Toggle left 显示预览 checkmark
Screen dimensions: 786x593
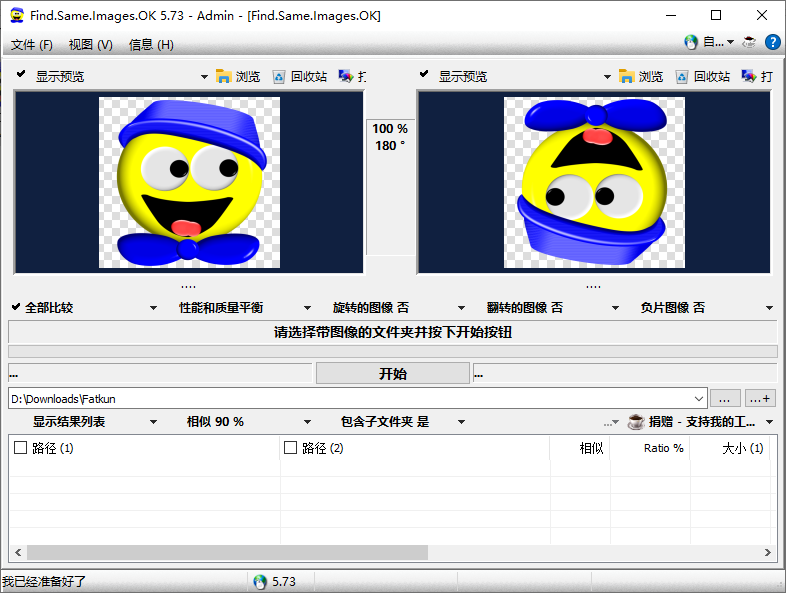(x=21, y=74)
